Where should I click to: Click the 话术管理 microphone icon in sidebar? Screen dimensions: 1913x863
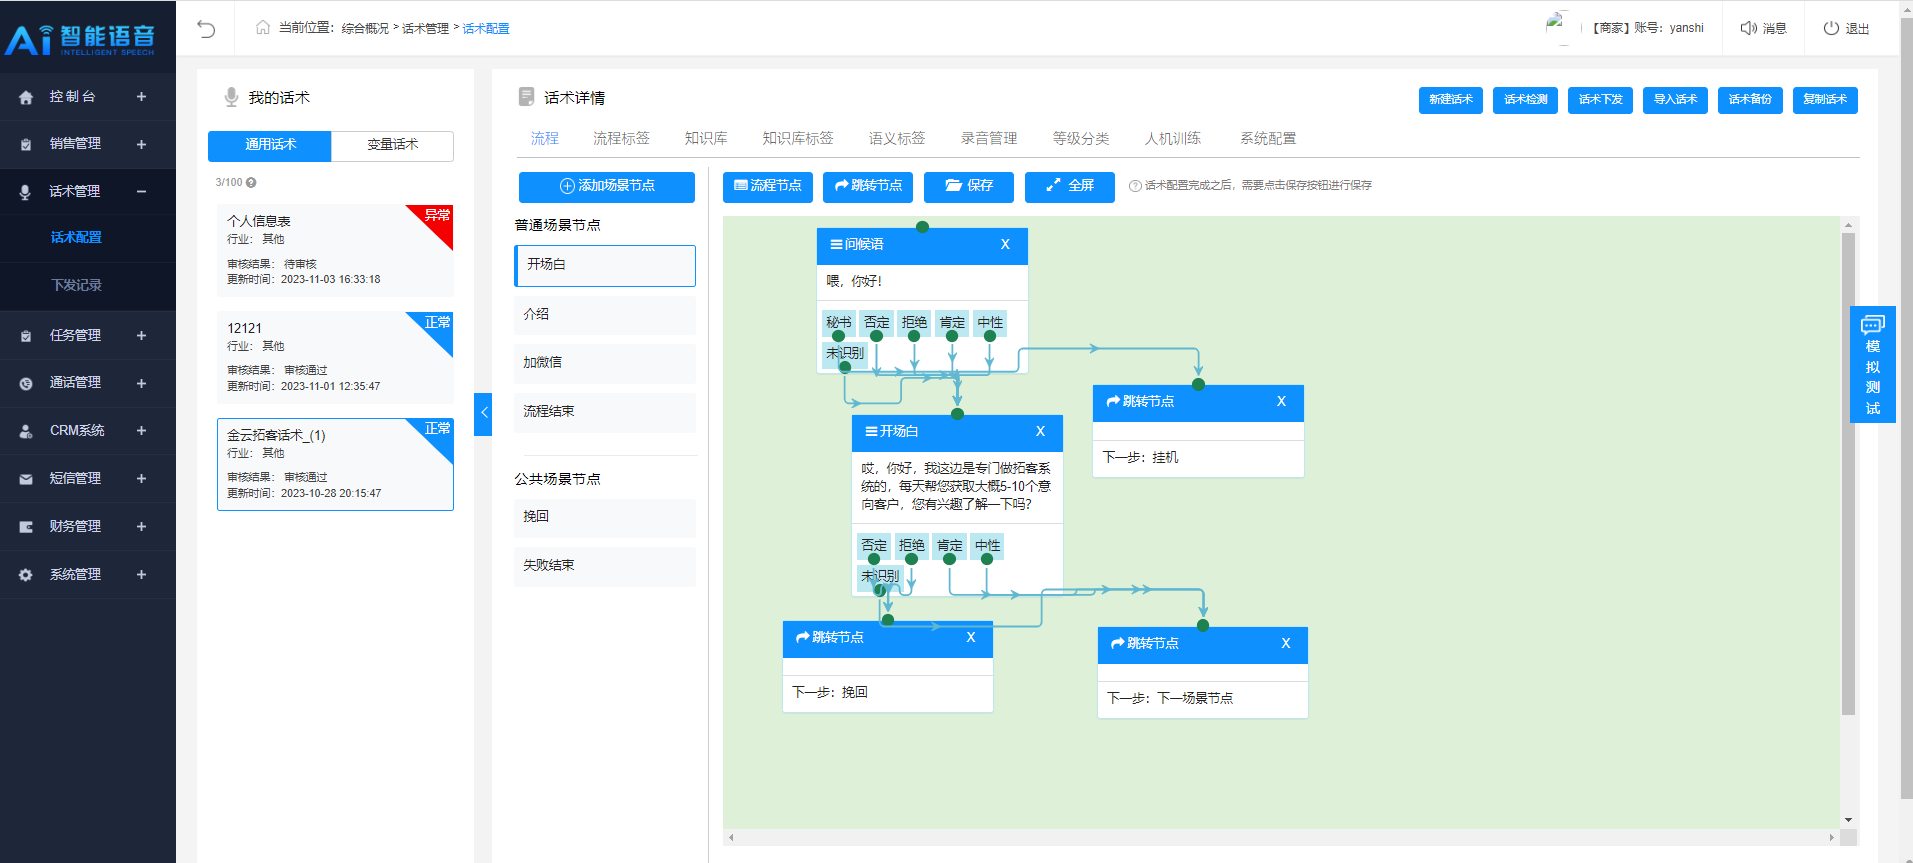click(26, 191)
